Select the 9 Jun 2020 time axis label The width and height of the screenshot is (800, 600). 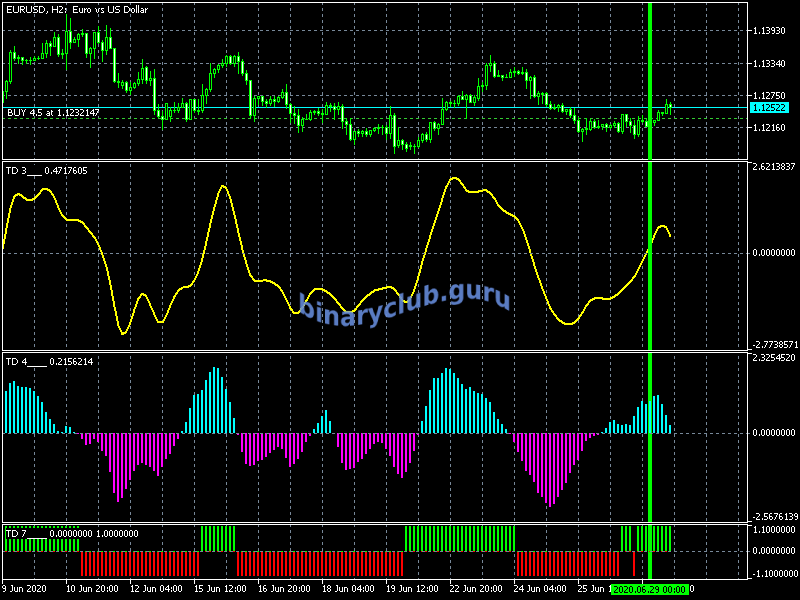tap(27, 589)
